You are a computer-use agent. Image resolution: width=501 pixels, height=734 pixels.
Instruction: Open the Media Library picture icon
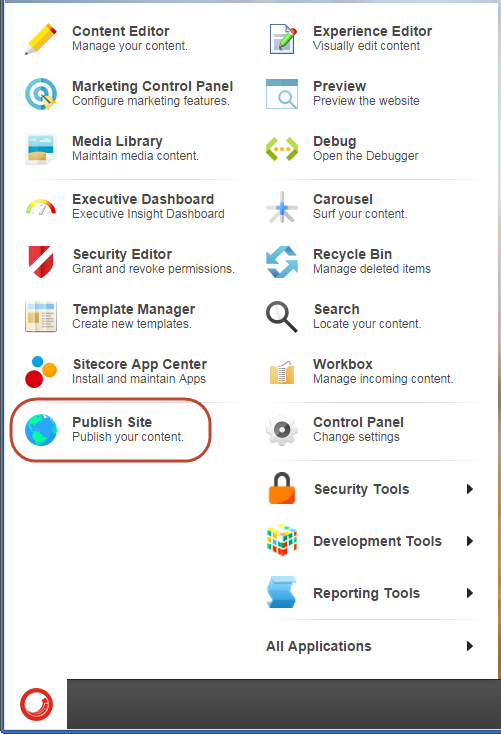pos(41,149)
